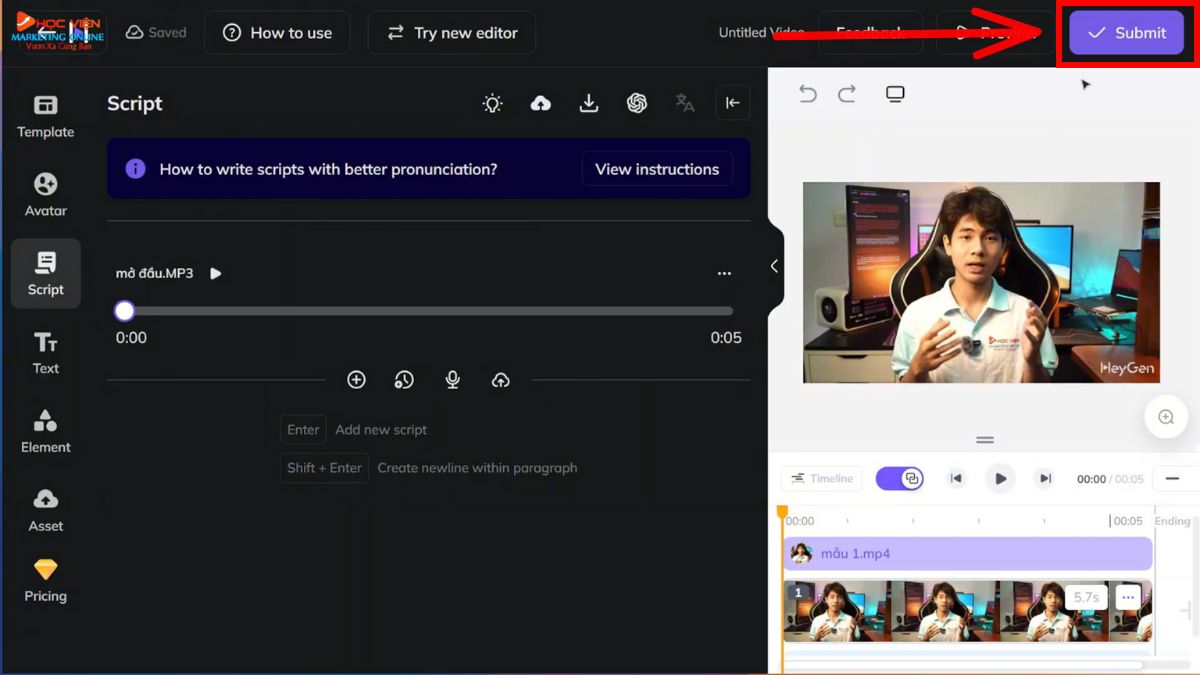Click the Undo arrow
Image resolution: width=1200 pixels, height=675 pixels.
808,94
